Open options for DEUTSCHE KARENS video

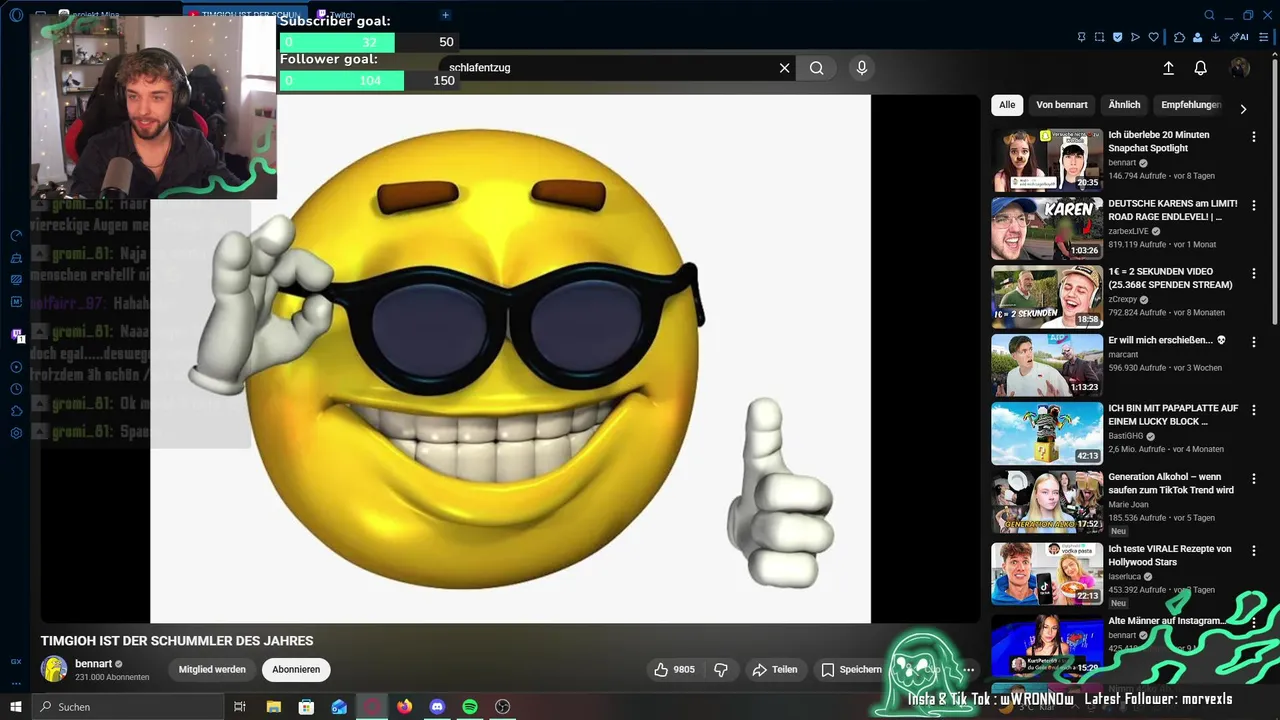point(1254,205)
